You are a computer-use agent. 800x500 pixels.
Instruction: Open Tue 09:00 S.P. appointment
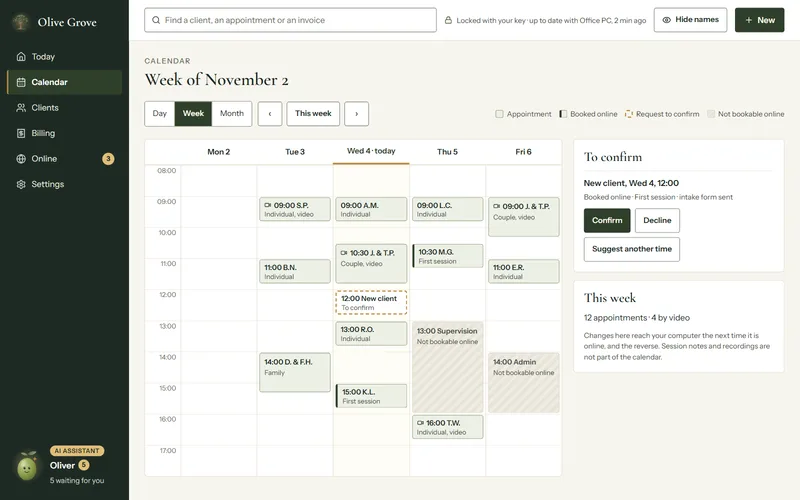tap(295, 209)
